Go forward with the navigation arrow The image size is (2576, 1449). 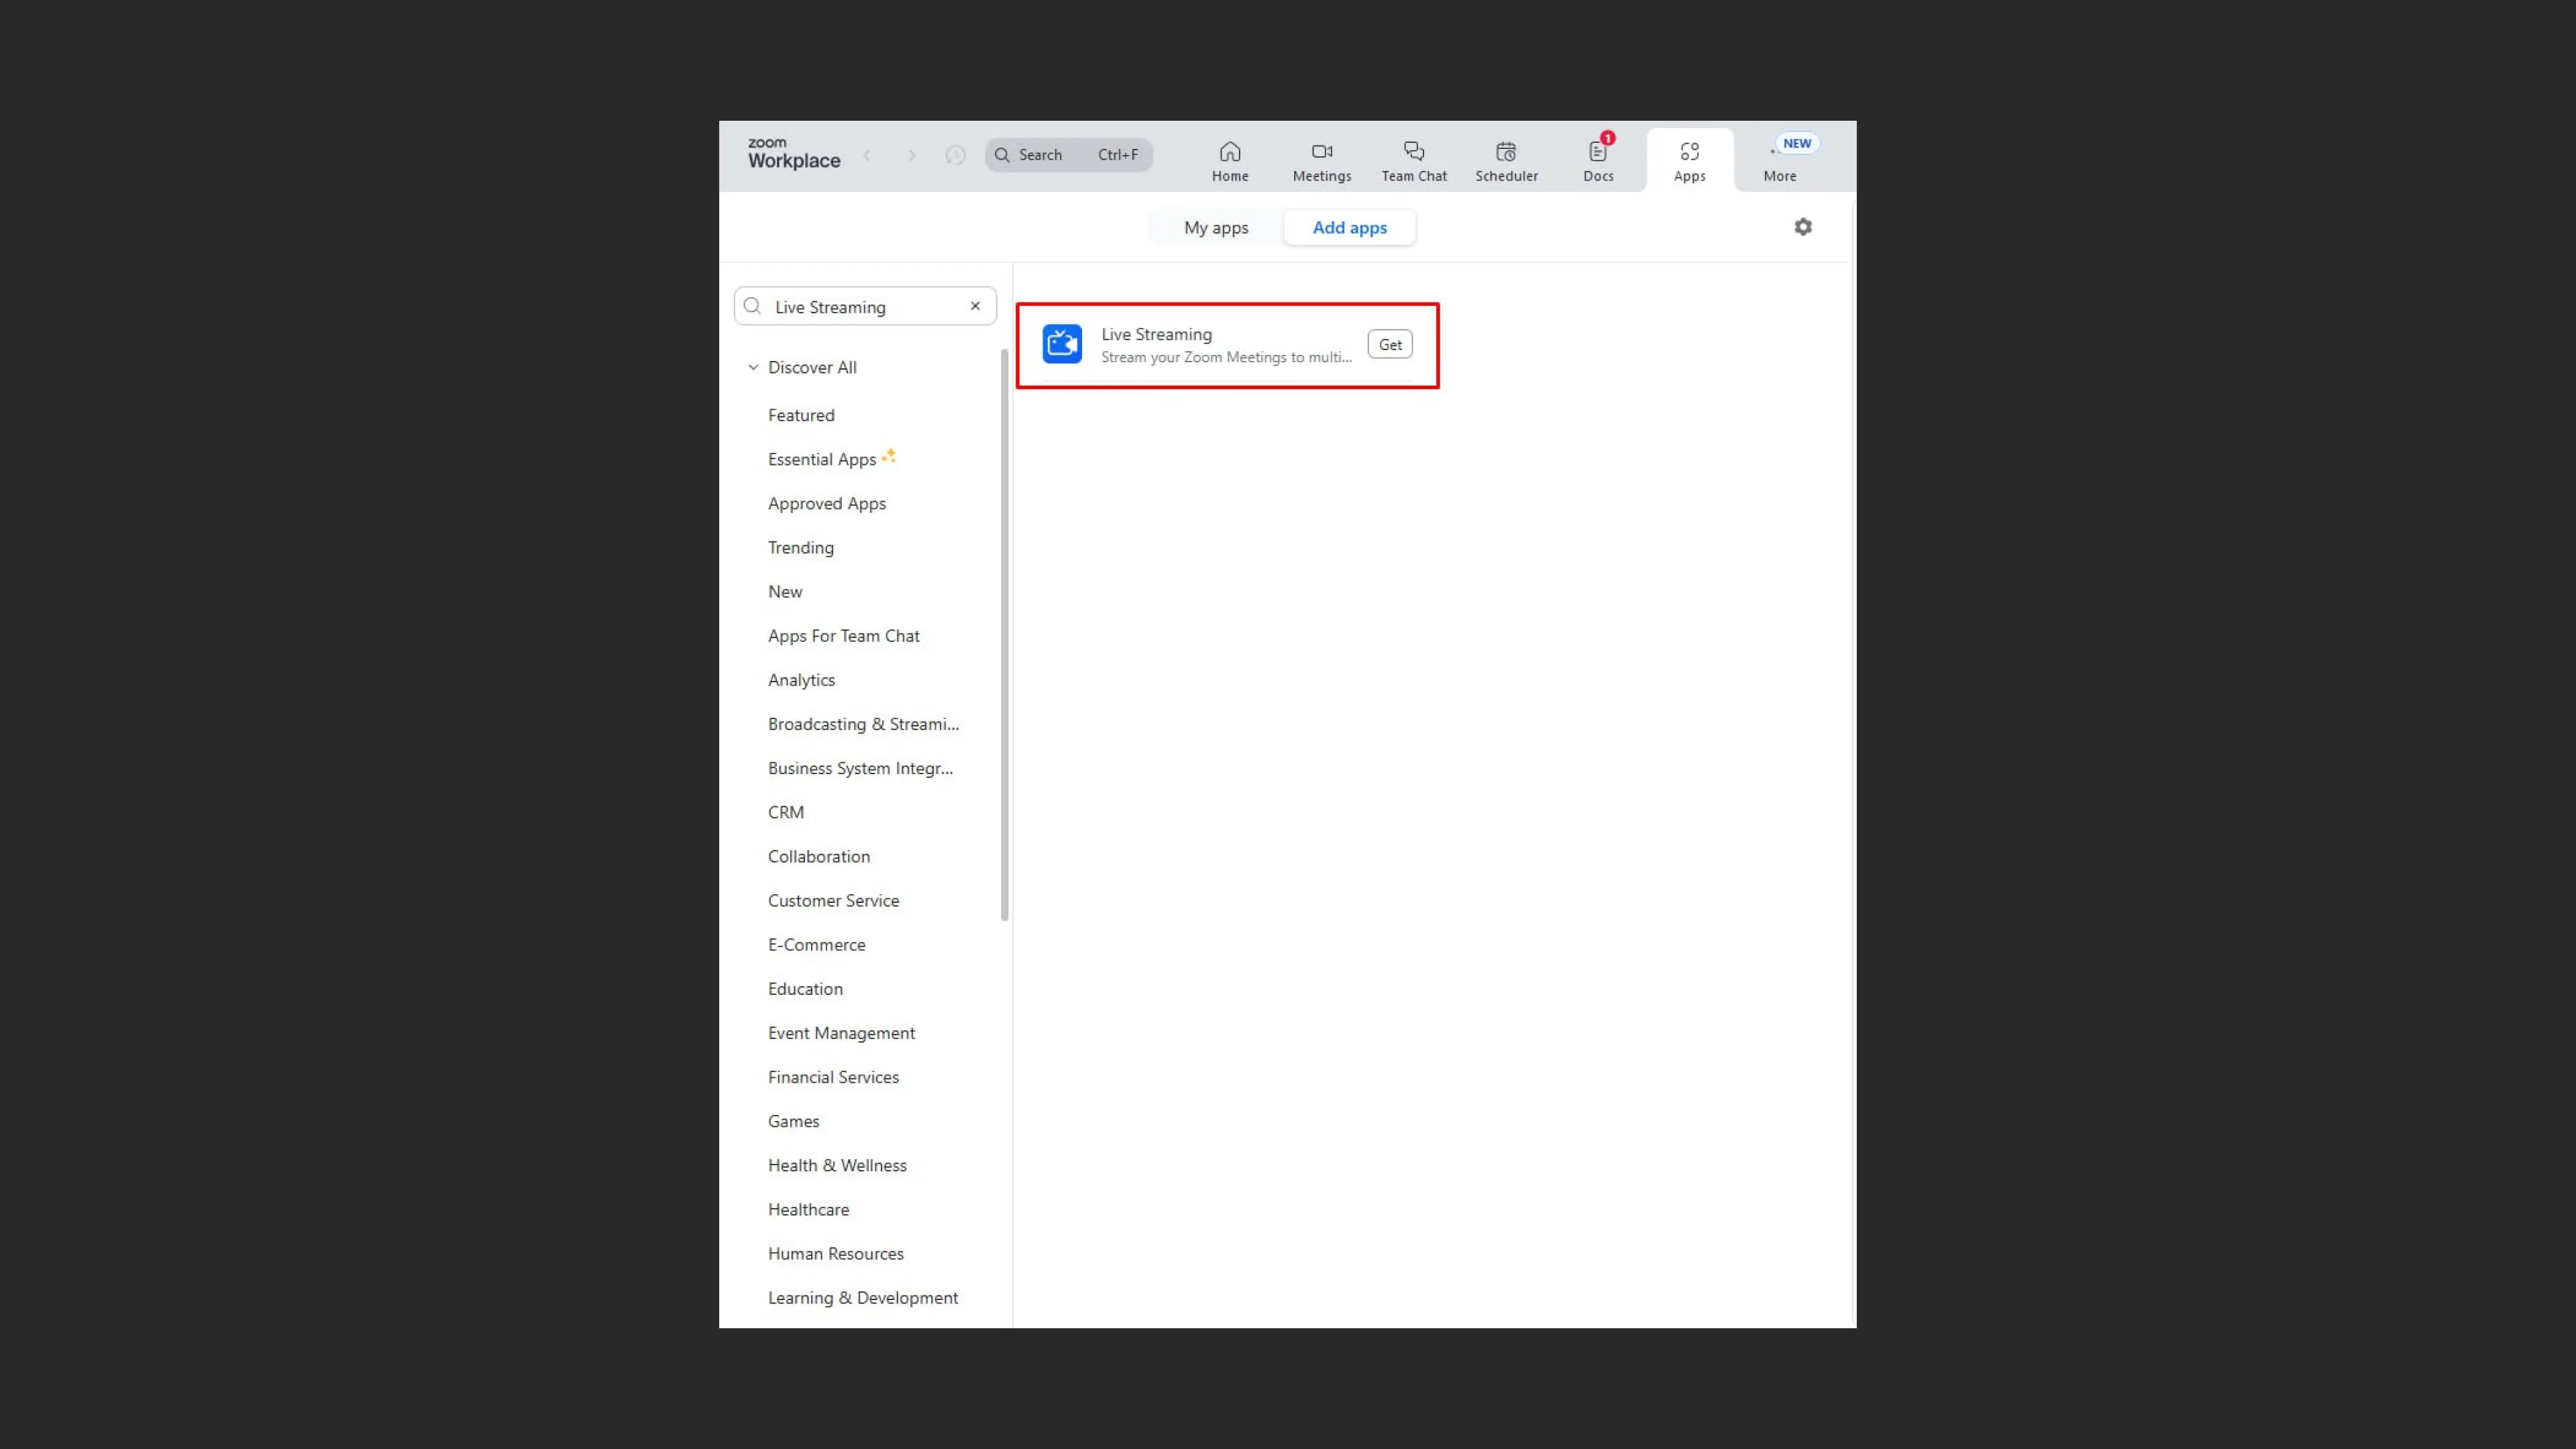click(911, 155)
